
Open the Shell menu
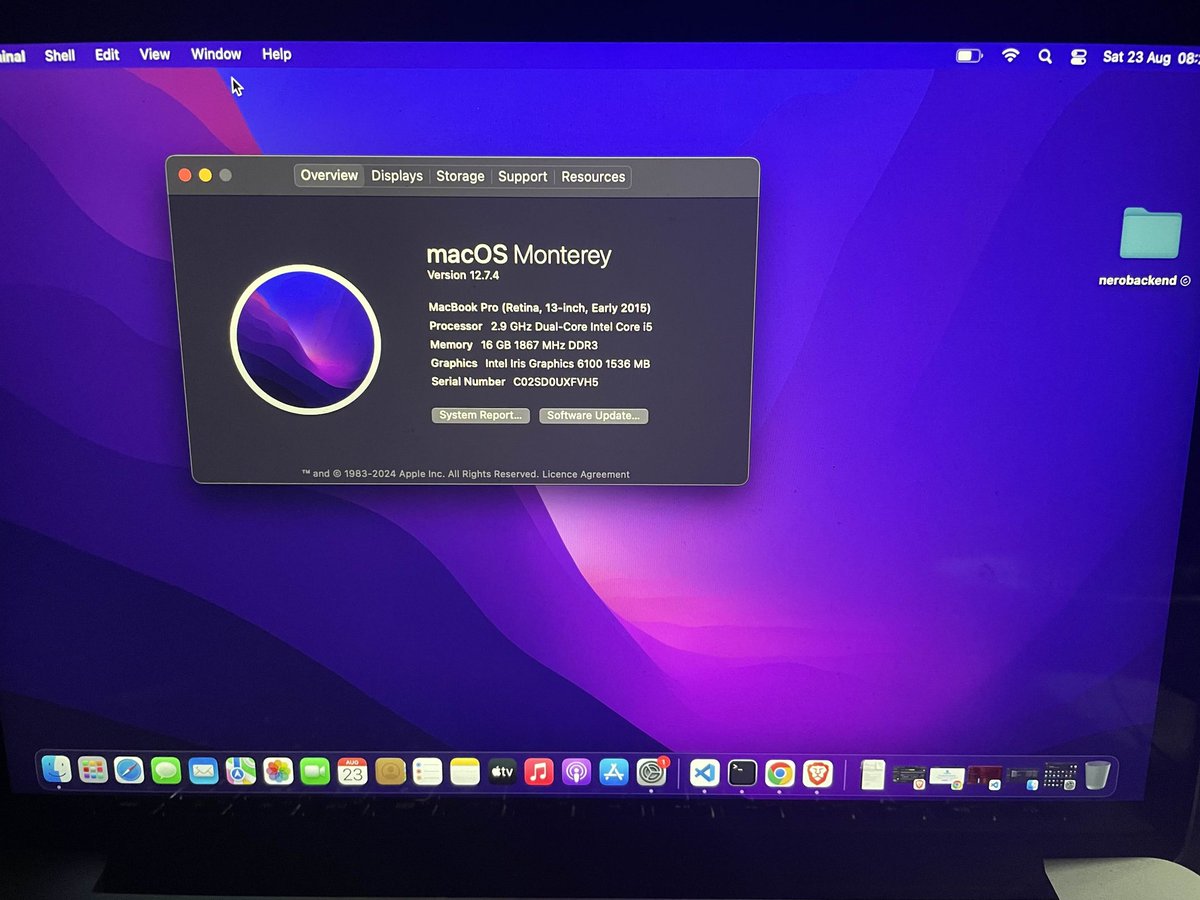(60, 55)
